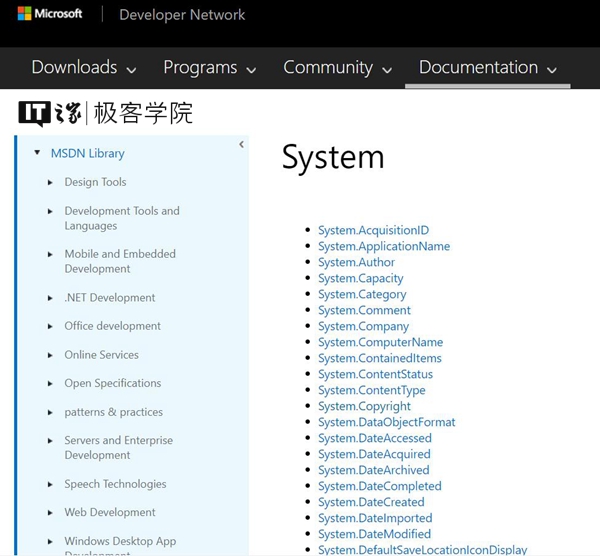The height and width of the screenshot is (556, 600).
Task: Open the System.DateAcquired link
Action: 374,454
